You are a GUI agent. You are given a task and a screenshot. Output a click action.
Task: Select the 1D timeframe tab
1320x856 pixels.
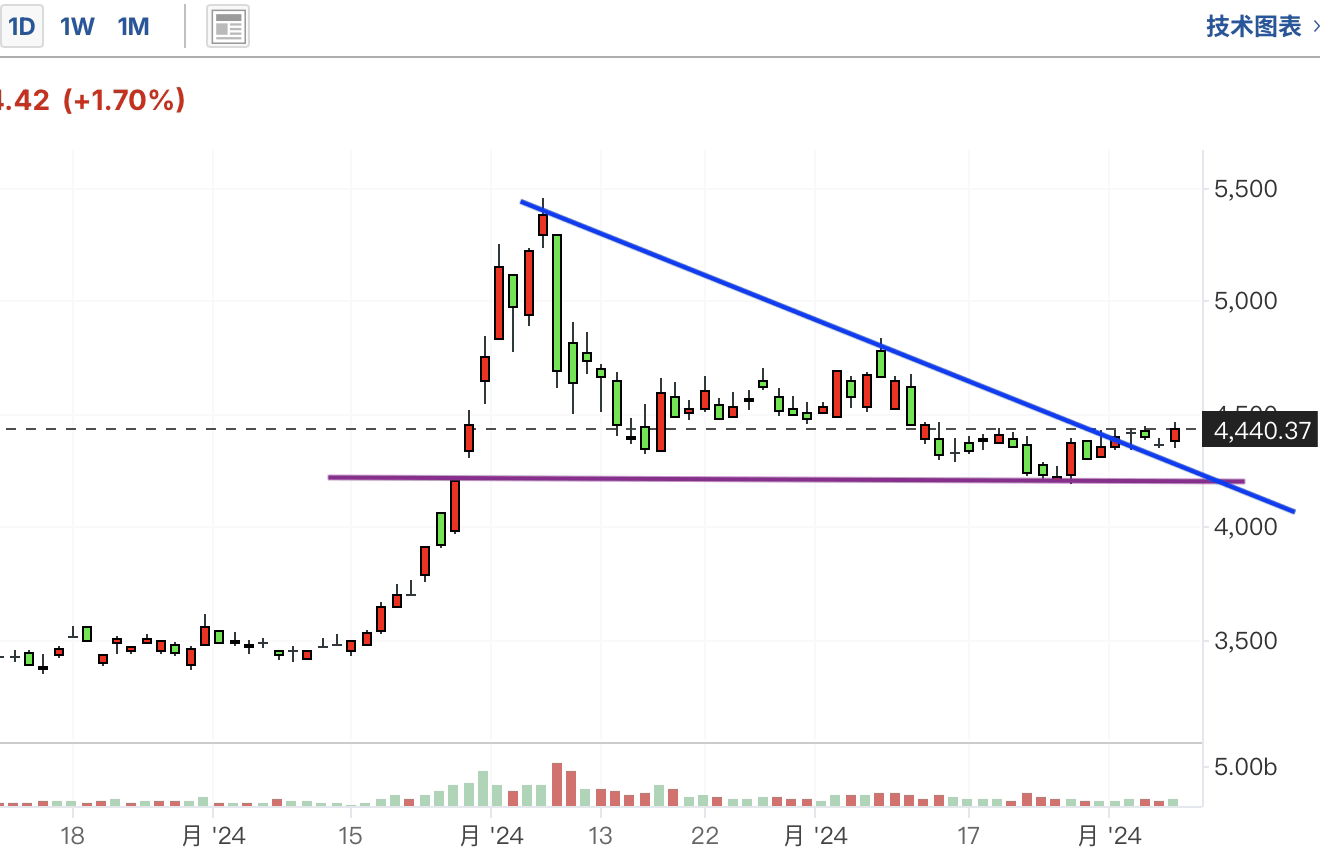pos(20,27)
